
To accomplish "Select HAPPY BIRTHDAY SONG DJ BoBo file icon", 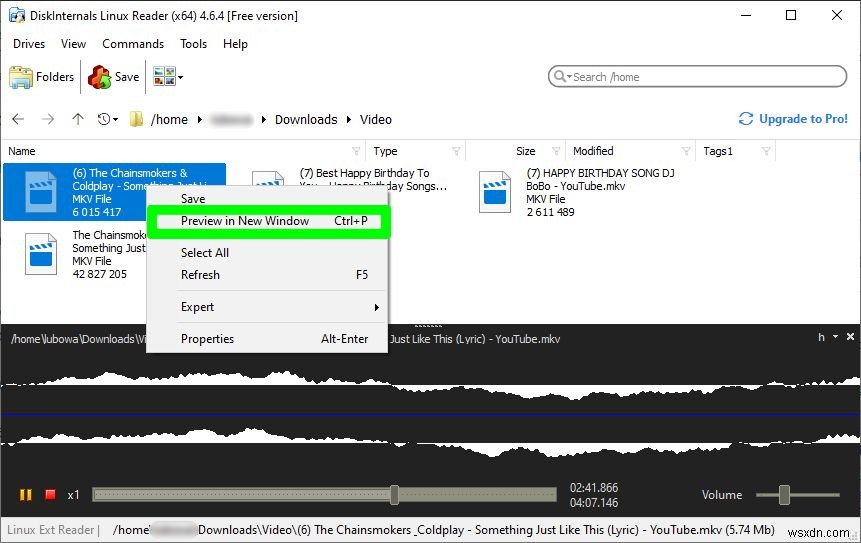I will (495, 192).
